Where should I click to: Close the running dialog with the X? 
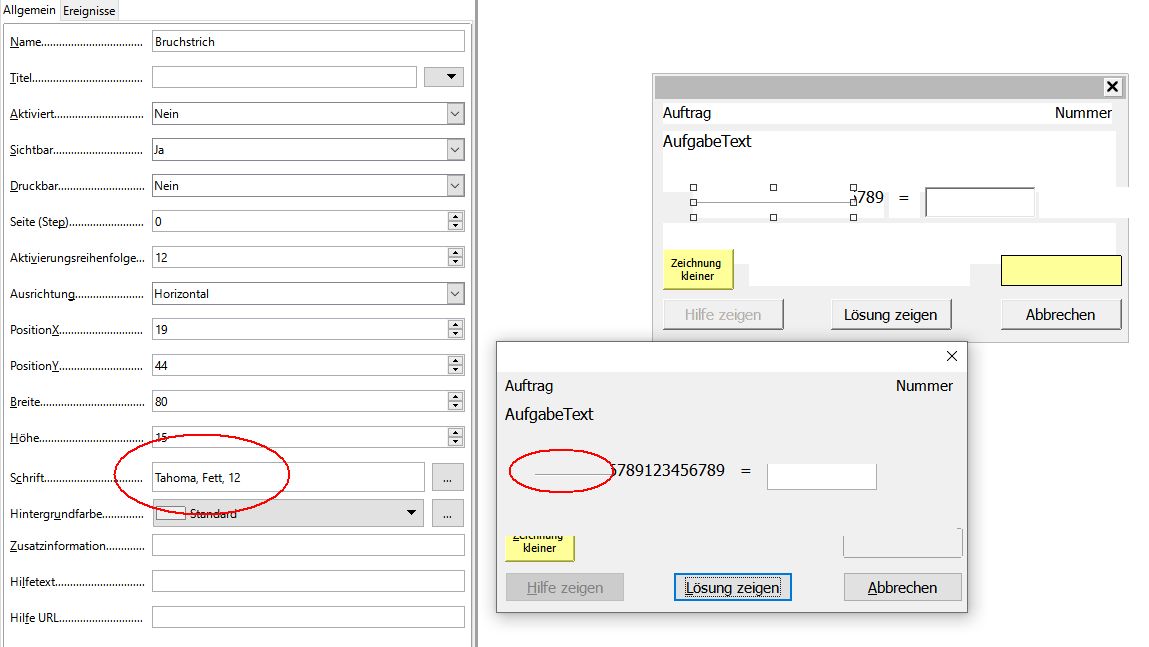(x=951, y=356)
